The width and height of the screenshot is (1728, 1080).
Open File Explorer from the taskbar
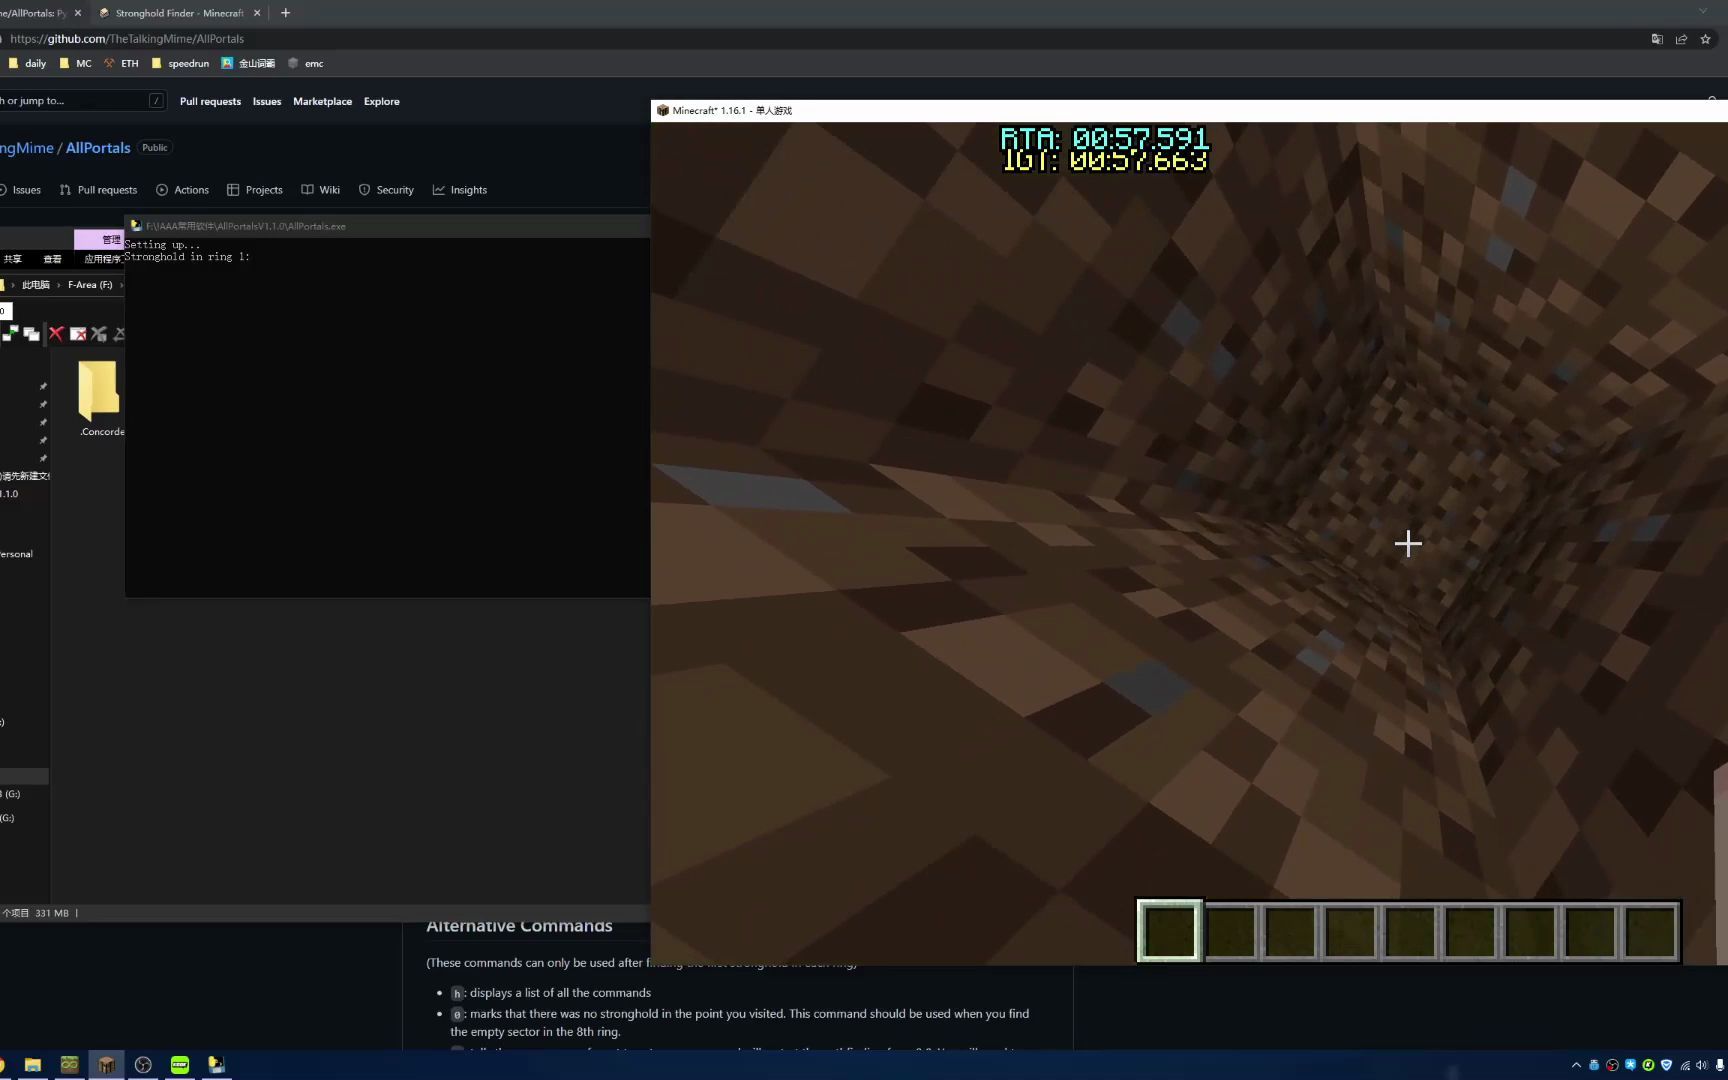click(33, 1065)
